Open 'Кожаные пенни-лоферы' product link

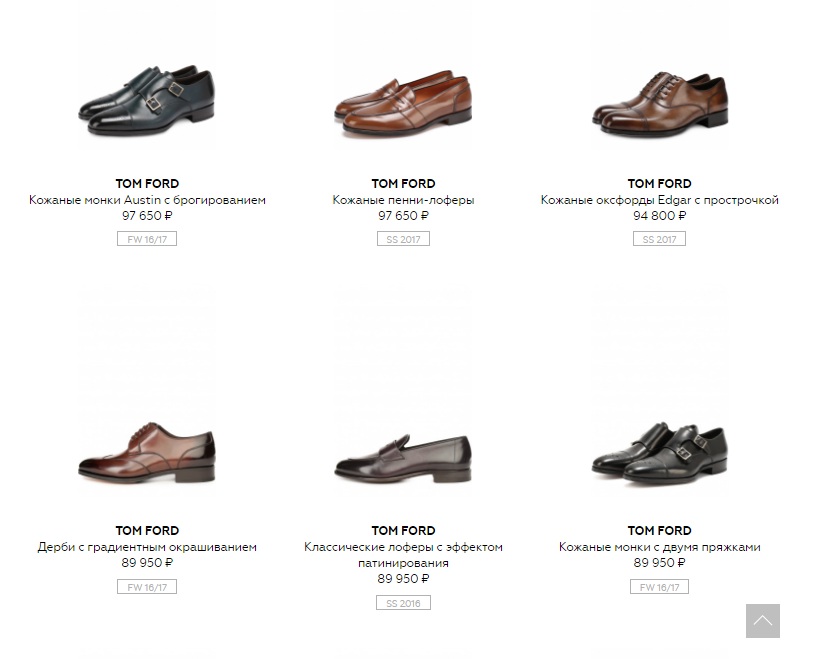coord(403,200)
